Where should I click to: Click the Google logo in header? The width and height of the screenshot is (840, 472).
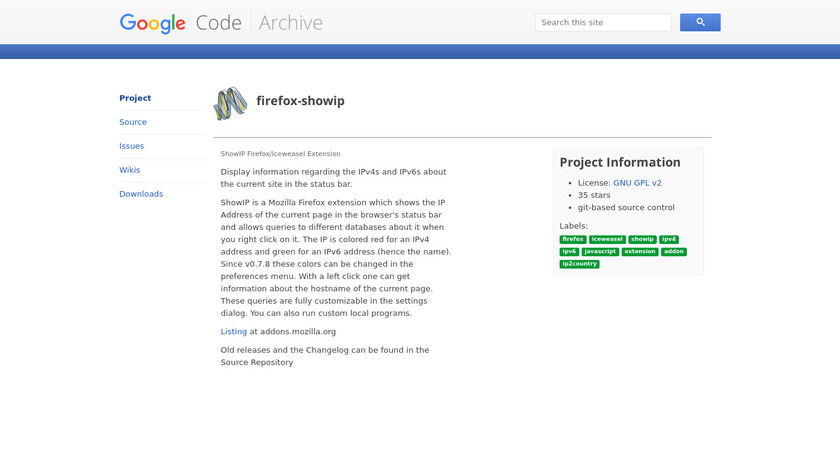153,23
